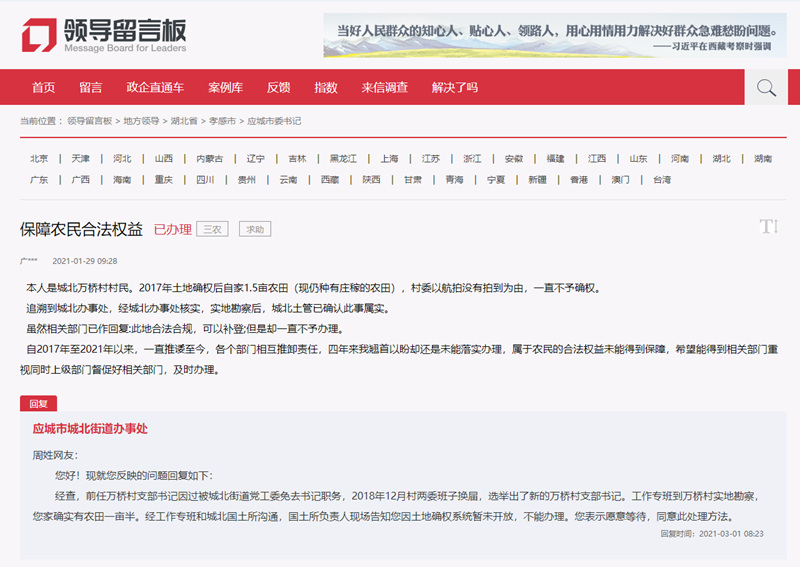This screenshot has width=800, height=567.
Task: Open the 首页 menu item
Action: tap(43, 87)
